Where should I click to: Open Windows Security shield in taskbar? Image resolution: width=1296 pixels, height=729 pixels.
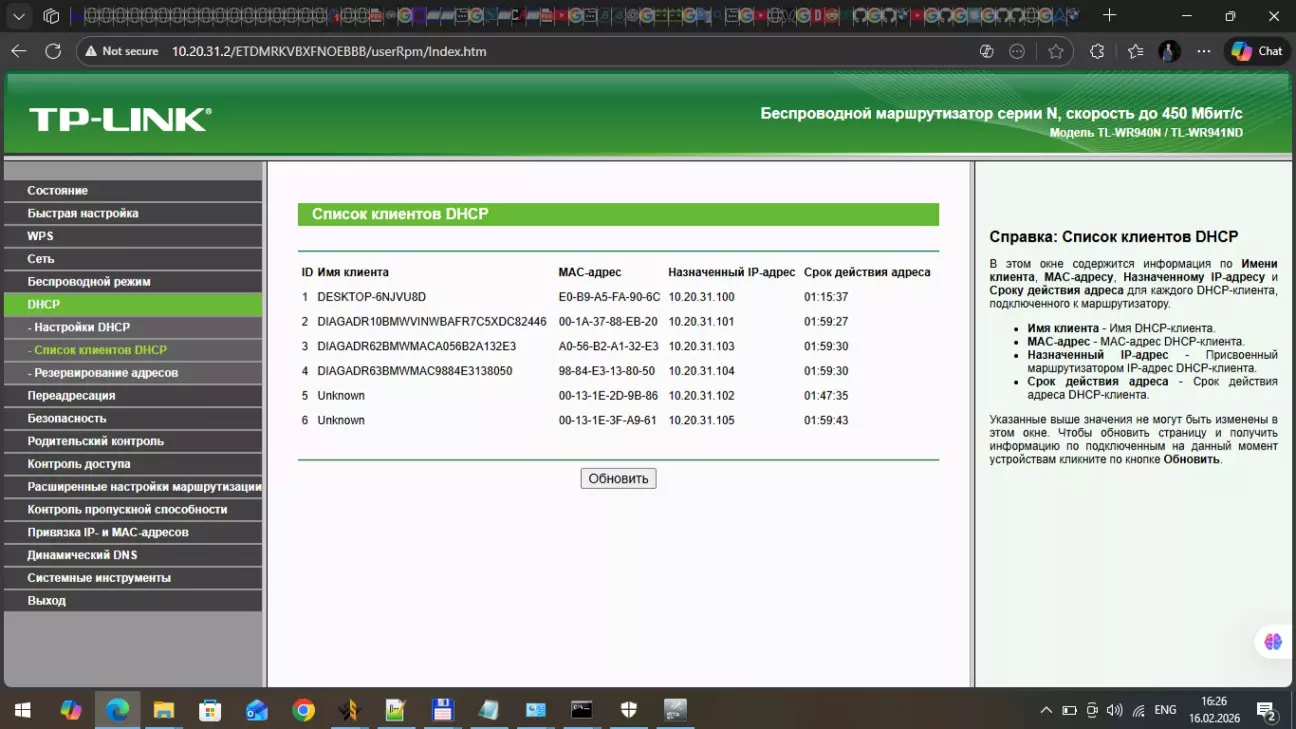(629, 710)
